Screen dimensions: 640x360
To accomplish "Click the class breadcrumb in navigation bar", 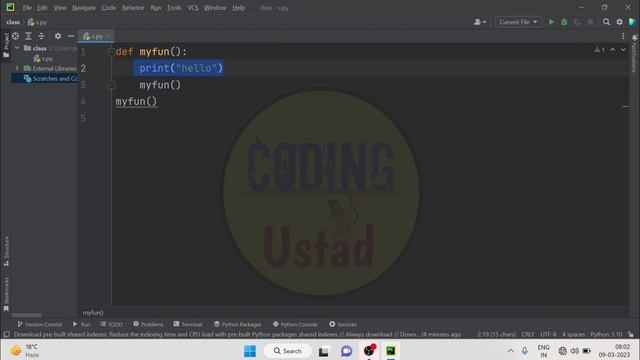I will click(x=13, y=22).
